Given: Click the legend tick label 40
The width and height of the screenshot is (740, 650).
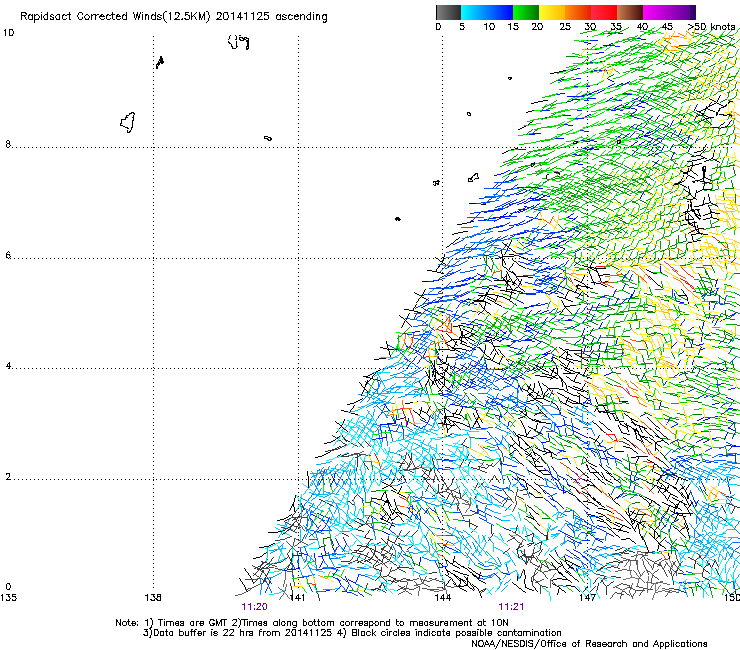Looking at the screenshot, I should 642,27.
